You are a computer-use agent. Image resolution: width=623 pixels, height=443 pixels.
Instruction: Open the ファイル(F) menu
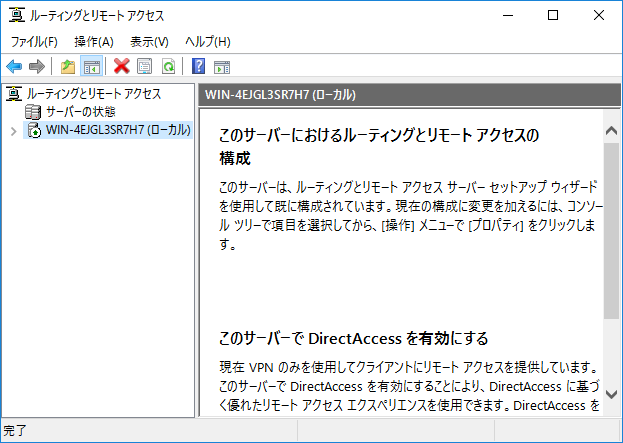click(x=34, y=42)
